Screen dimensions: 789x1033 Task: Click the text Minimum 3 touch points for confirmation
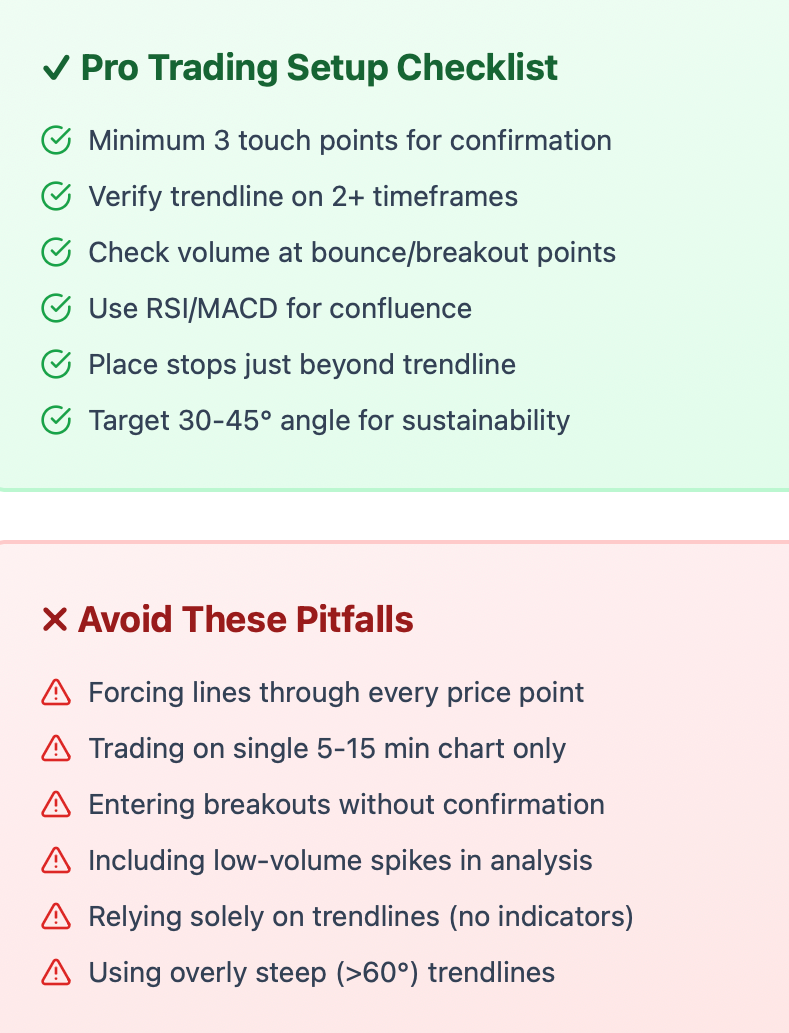pos(350,140)
